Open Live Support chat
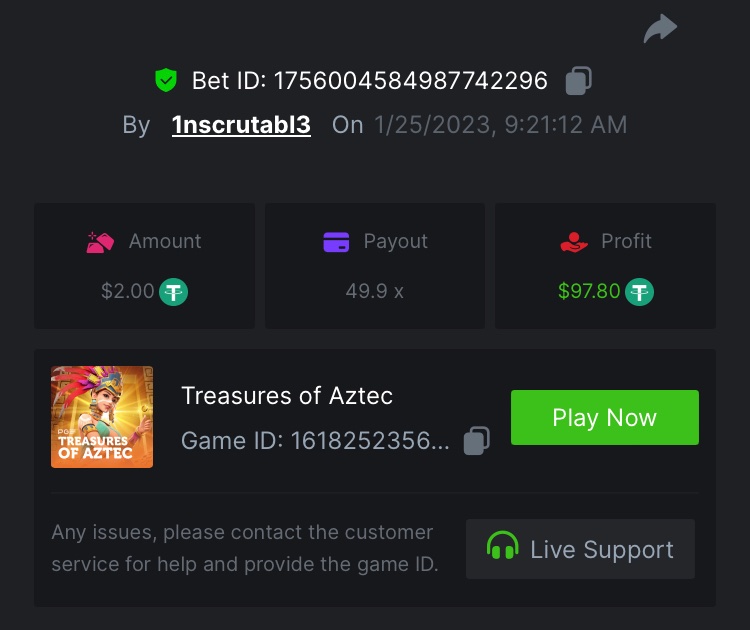The height and width of the screenshot is (630, 750). click(580, 549)
